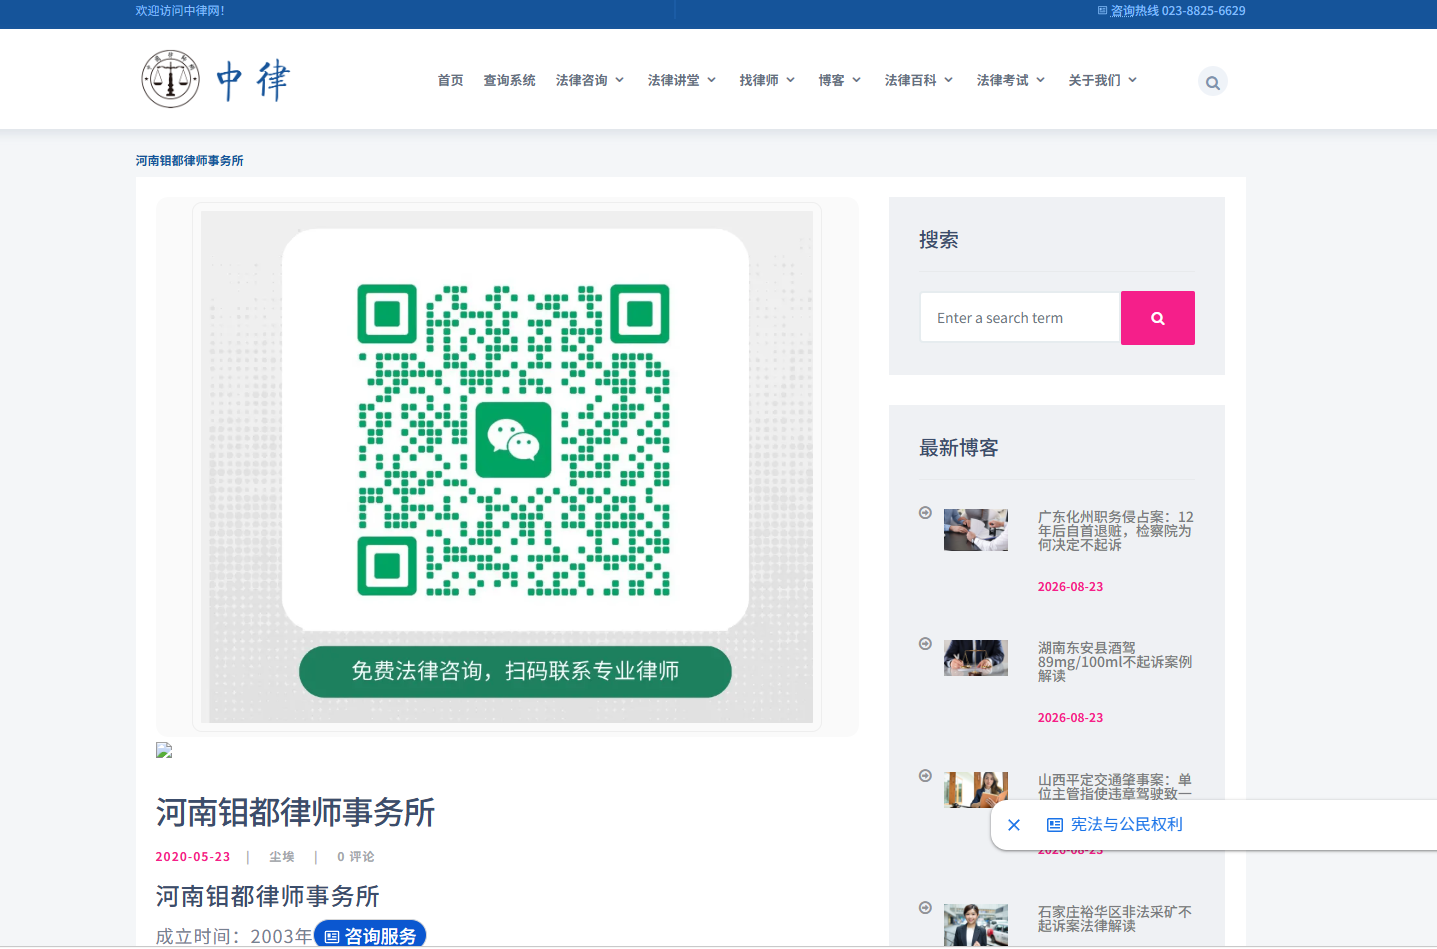Open thumbnail for 湖南东安县酒驾 post
Viewport: 1437px width, 949px height.
tap(976, 658)
